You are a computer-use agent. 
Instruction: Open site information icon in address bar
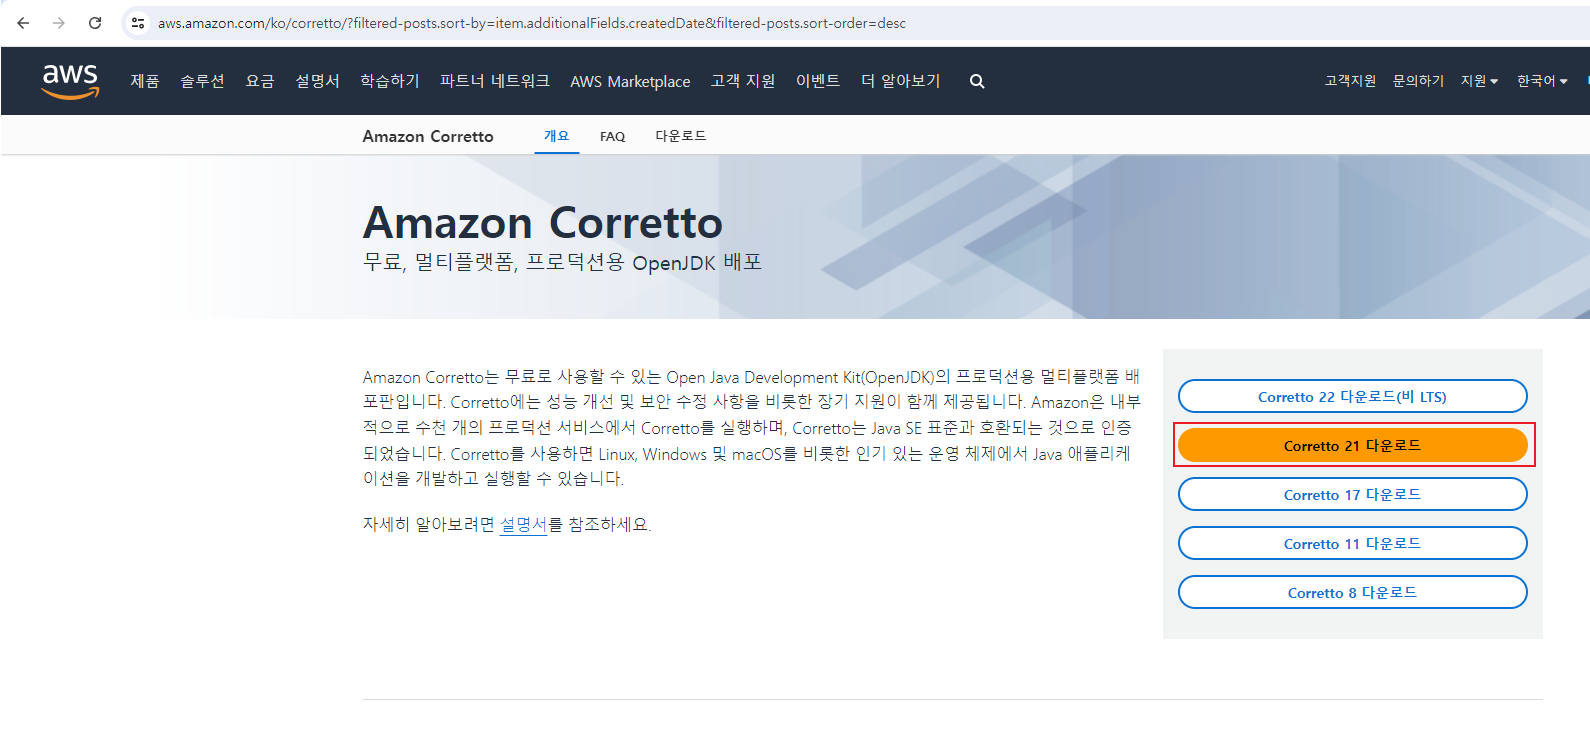[138, 23]
